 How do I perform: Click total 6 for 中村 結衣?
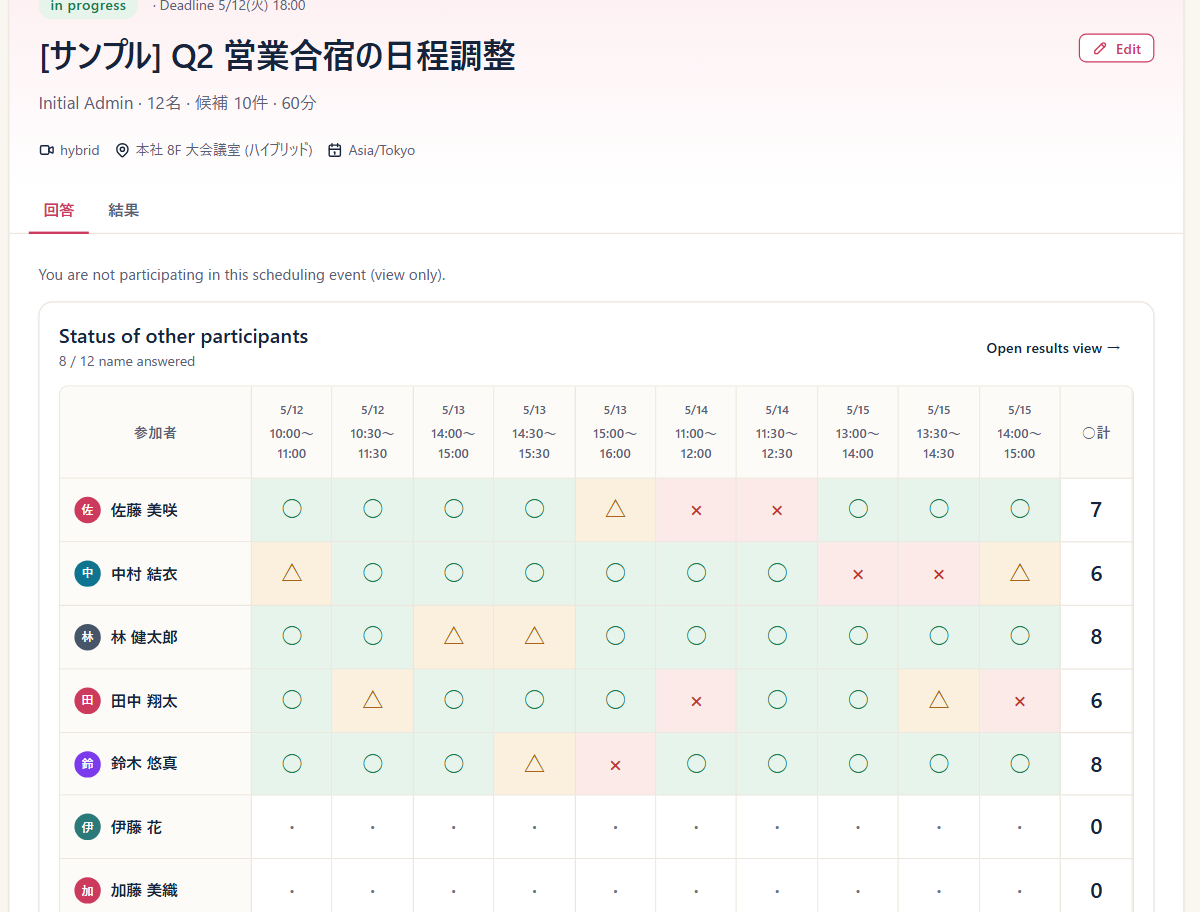pyautogui.click(x=1096, y=574)
